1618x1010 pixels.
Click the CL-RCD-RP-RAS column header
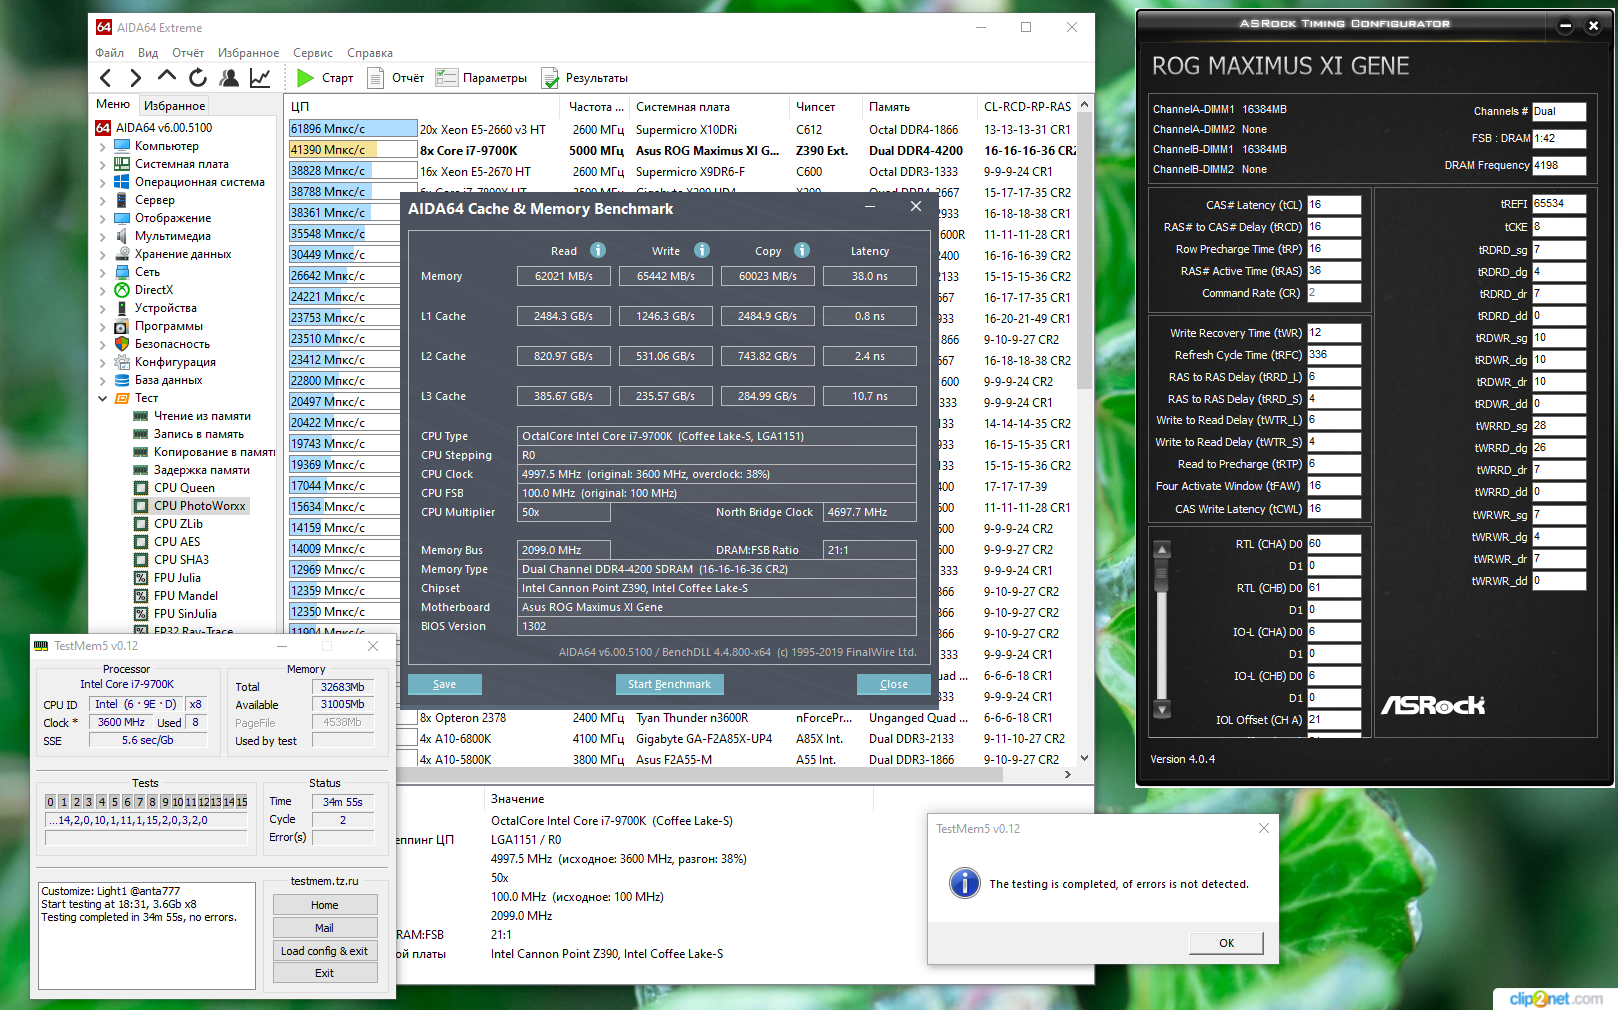(1027, 107)
